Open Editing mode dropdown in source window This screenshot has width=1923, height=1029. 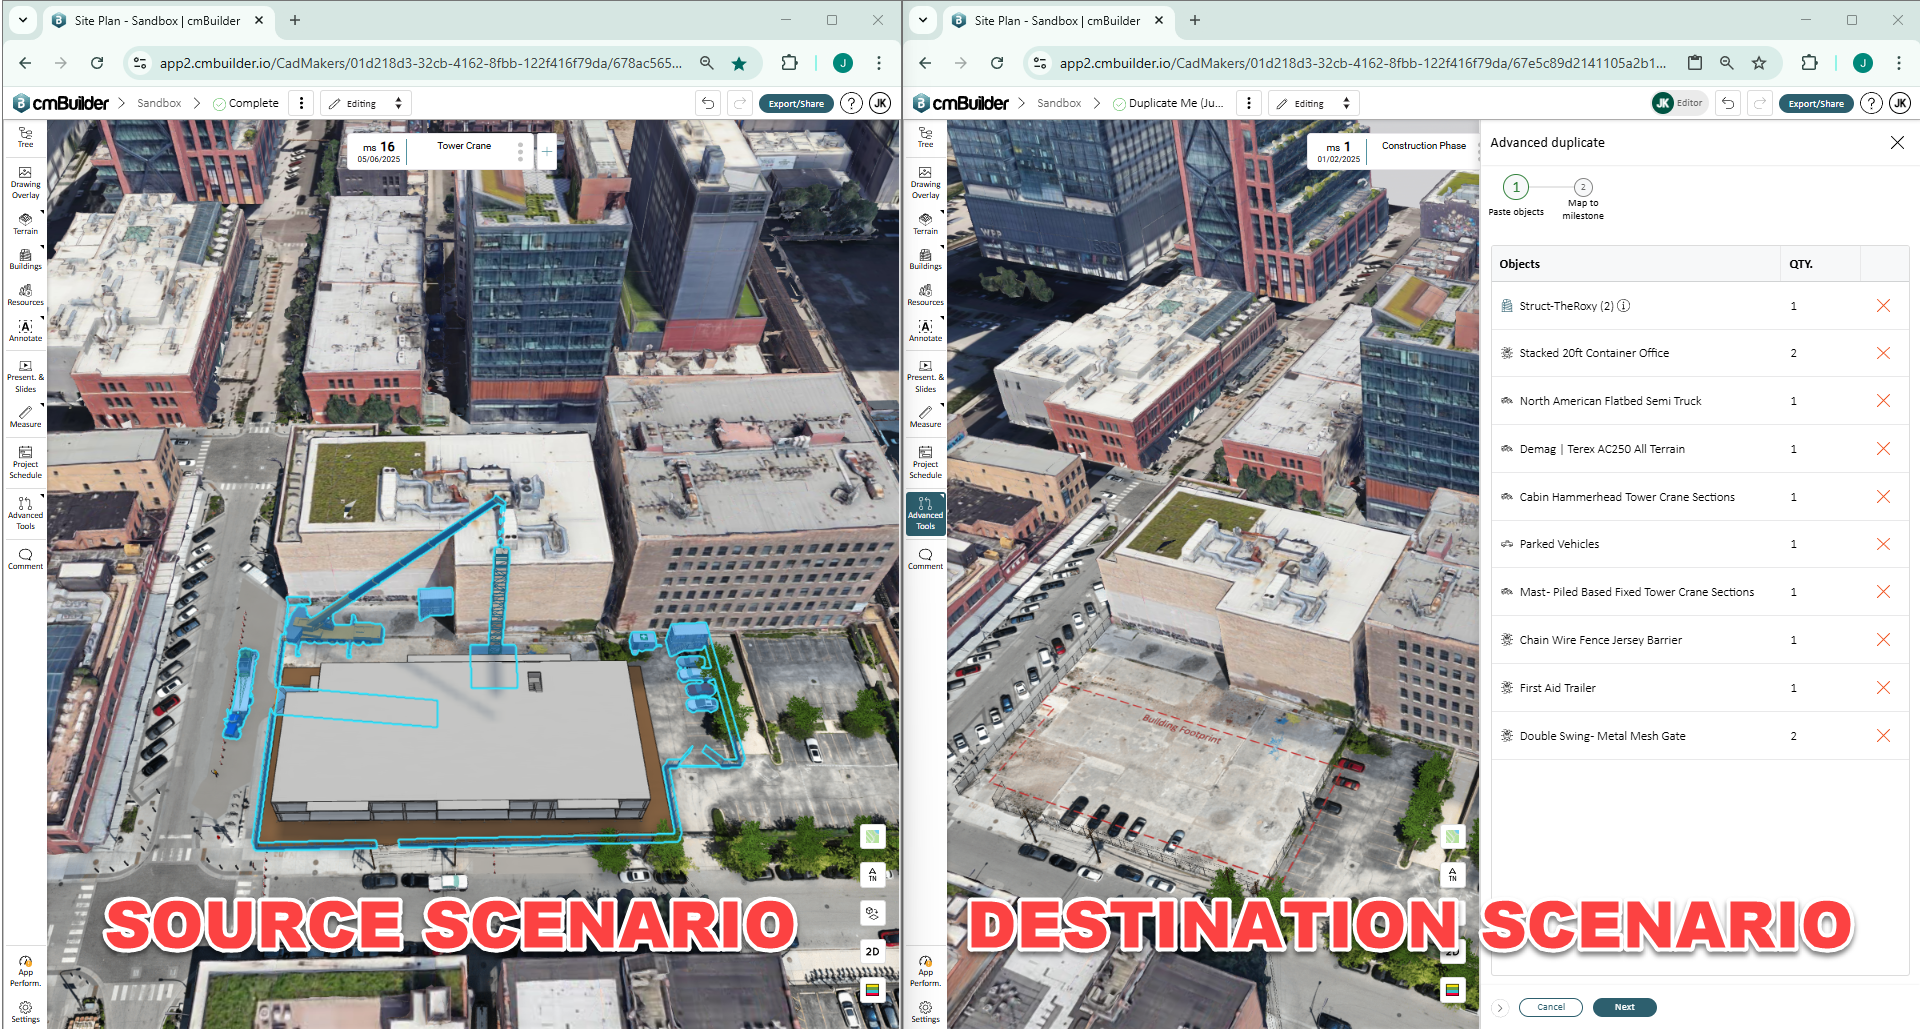coord(366,103)
